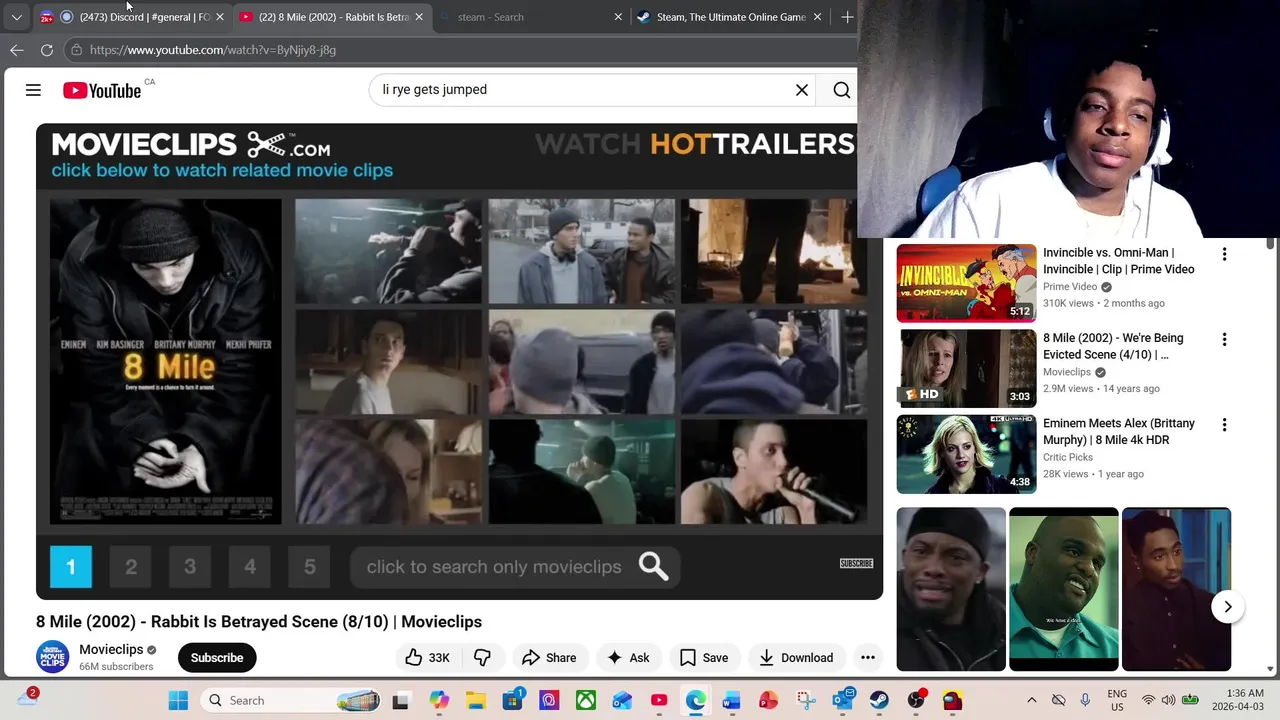Open the weather widget with notification badge

tap(28, 698)
